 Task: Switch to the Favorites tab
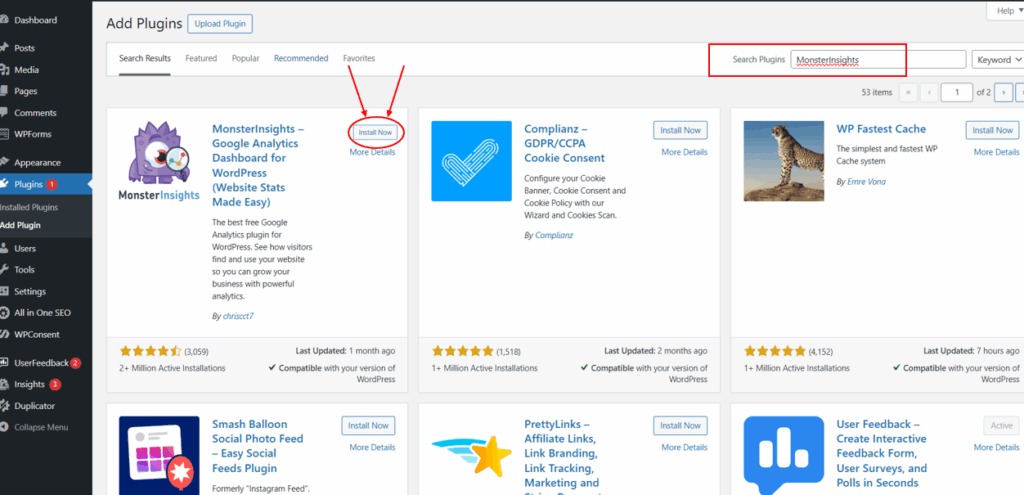pyautogui.click(x=359, y=58)
